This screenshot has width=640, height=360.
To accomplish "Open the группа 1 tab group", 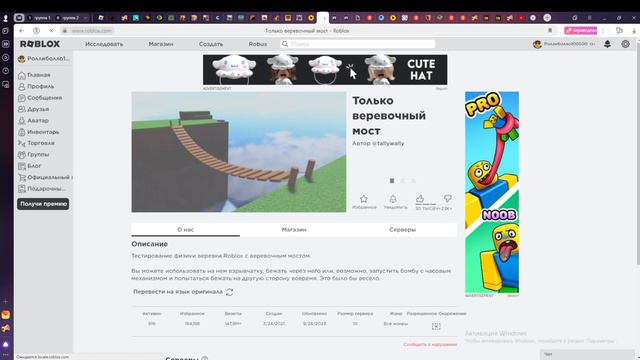I will coord(39,18).
